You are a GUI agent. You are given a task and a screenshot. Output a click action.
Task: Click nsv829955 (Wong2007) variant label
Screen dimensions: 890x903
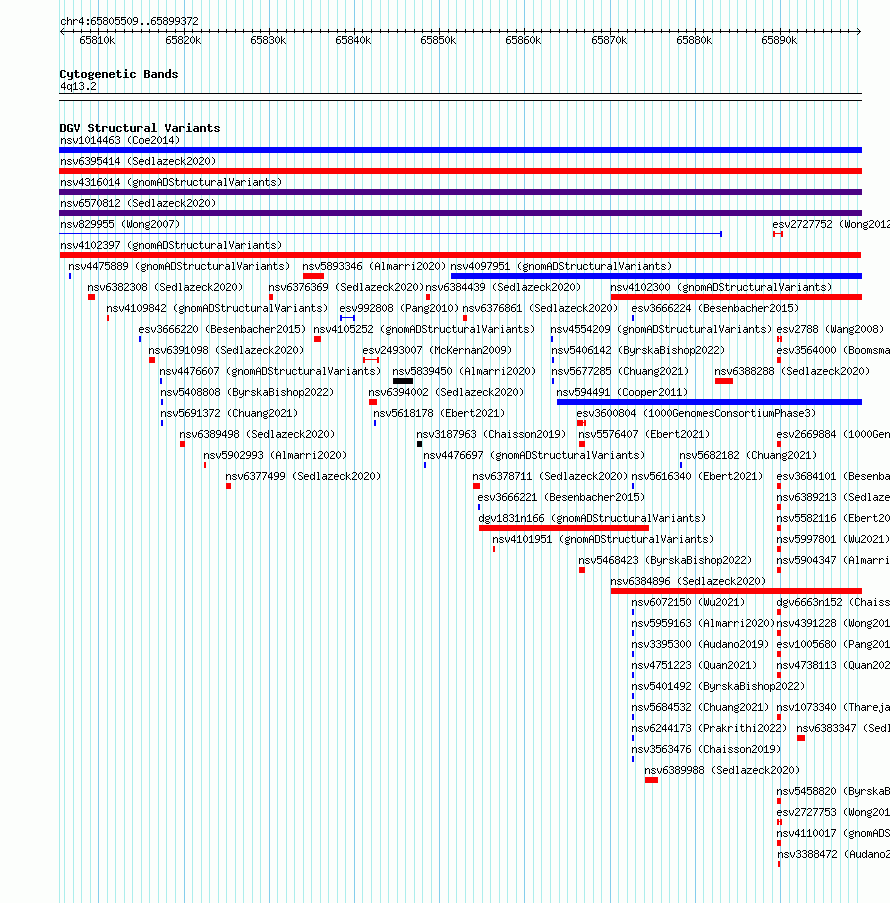click(x=120, y=225)
